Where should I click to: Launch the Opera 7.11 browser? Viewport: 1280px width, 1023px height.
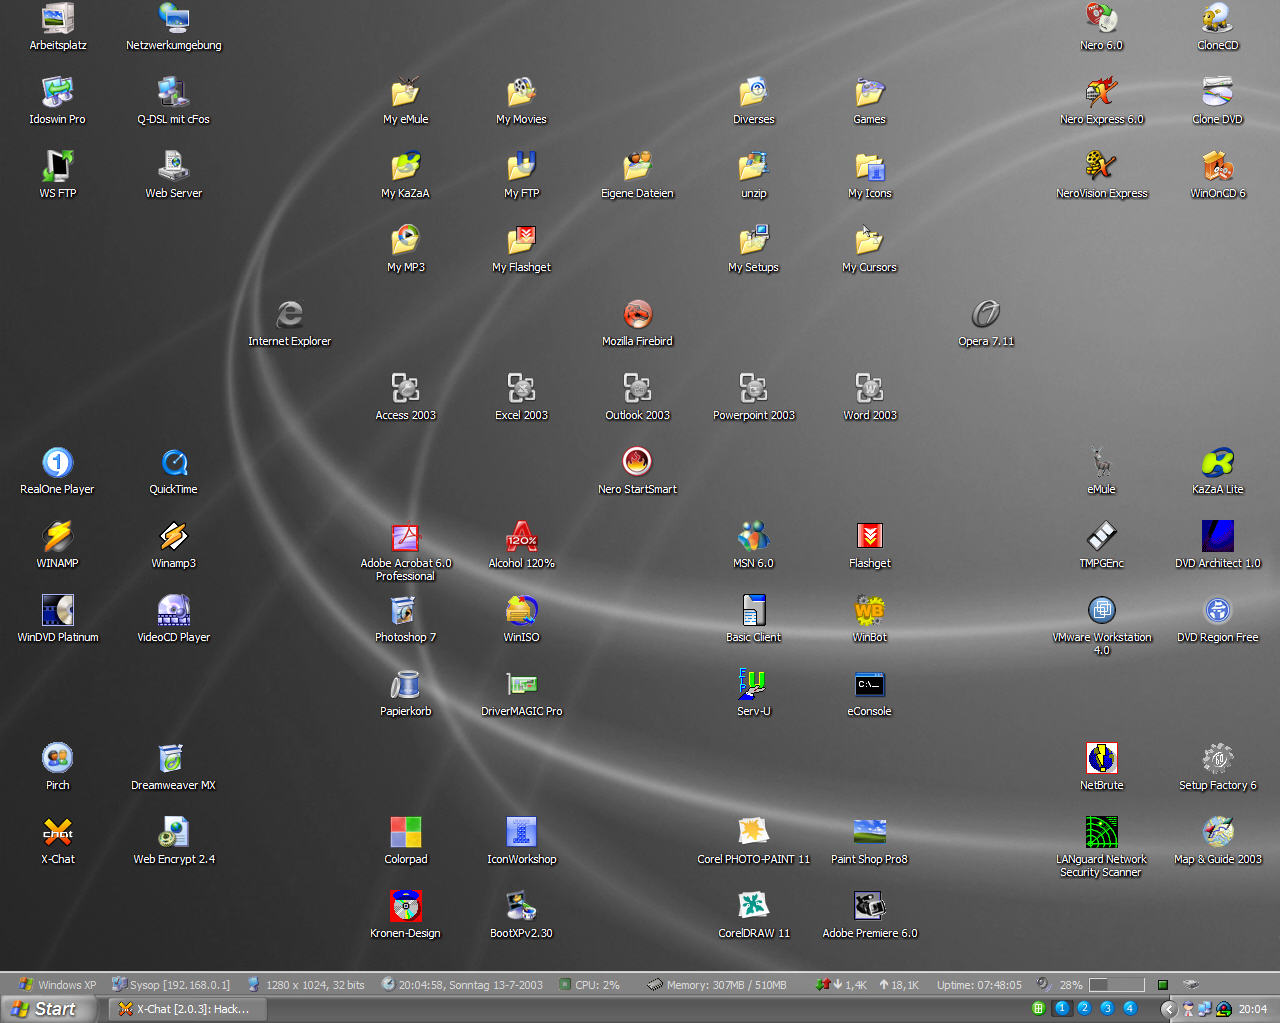pyautogui.click(x=985, y=315)
